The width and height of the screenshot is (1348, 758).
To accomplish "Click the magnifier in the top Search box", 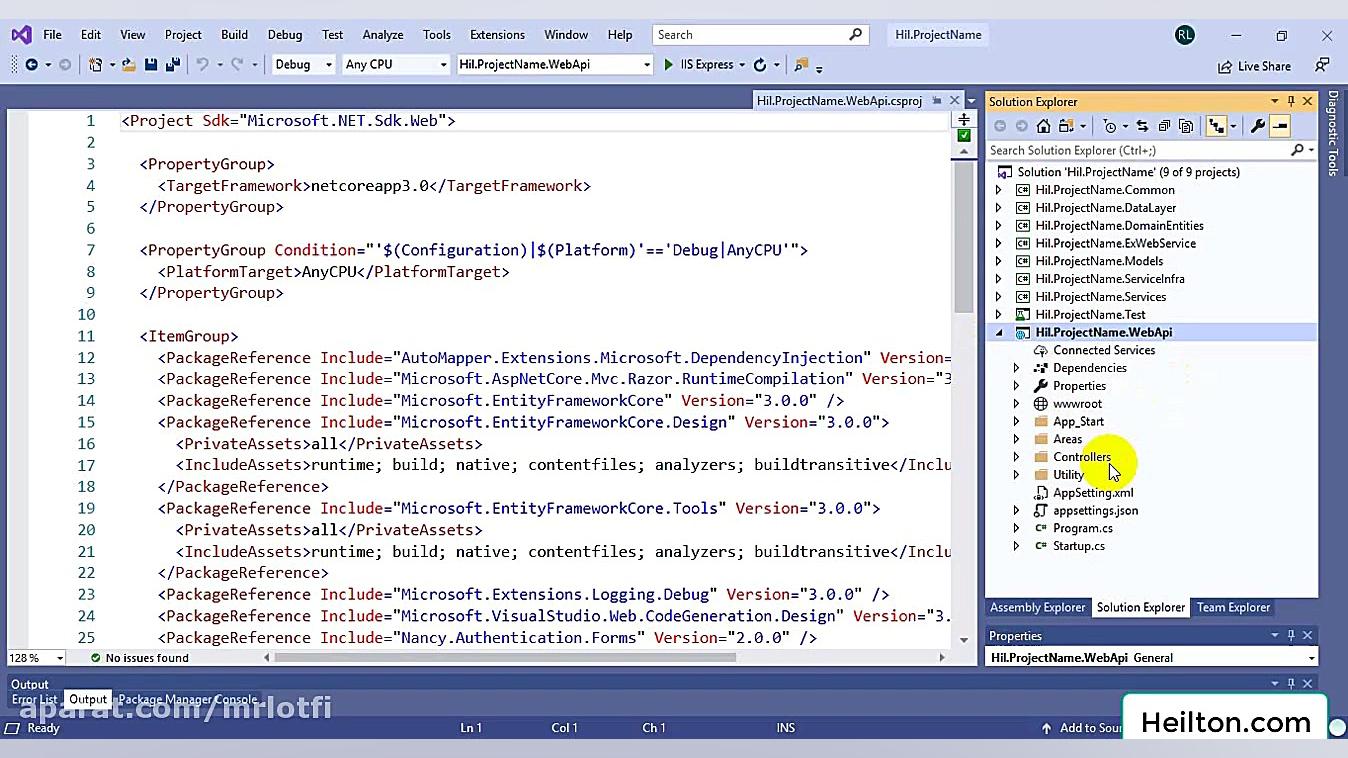I will pos(855,34).
